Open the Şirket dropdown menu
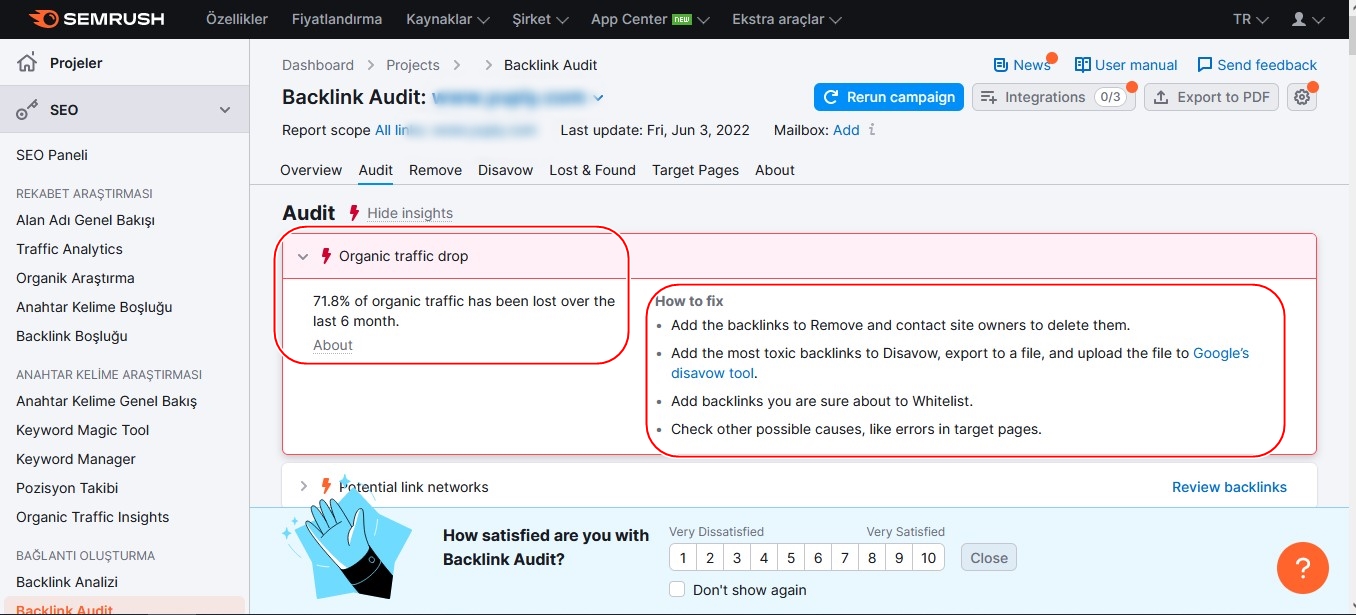1356x615 pixels. click(540, 19)
